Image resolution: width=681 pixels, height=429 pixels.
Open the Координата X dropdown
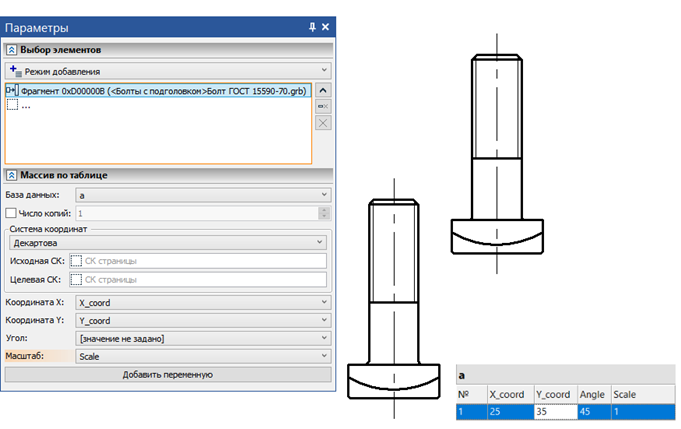click(203, 303)
